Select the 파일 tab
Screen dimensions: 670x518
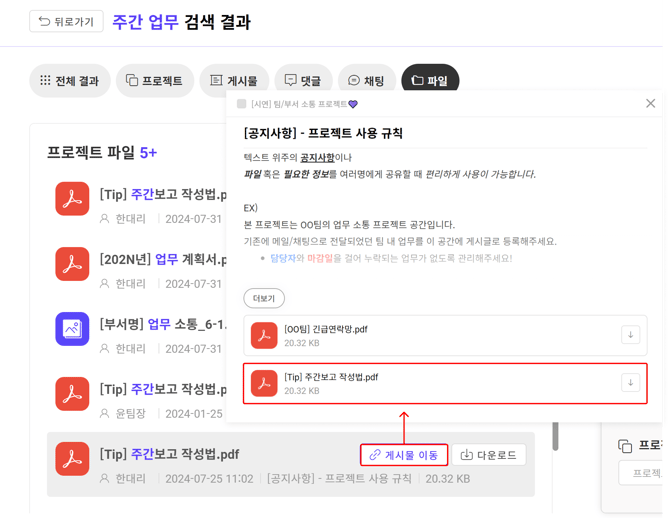pos(430,81)
